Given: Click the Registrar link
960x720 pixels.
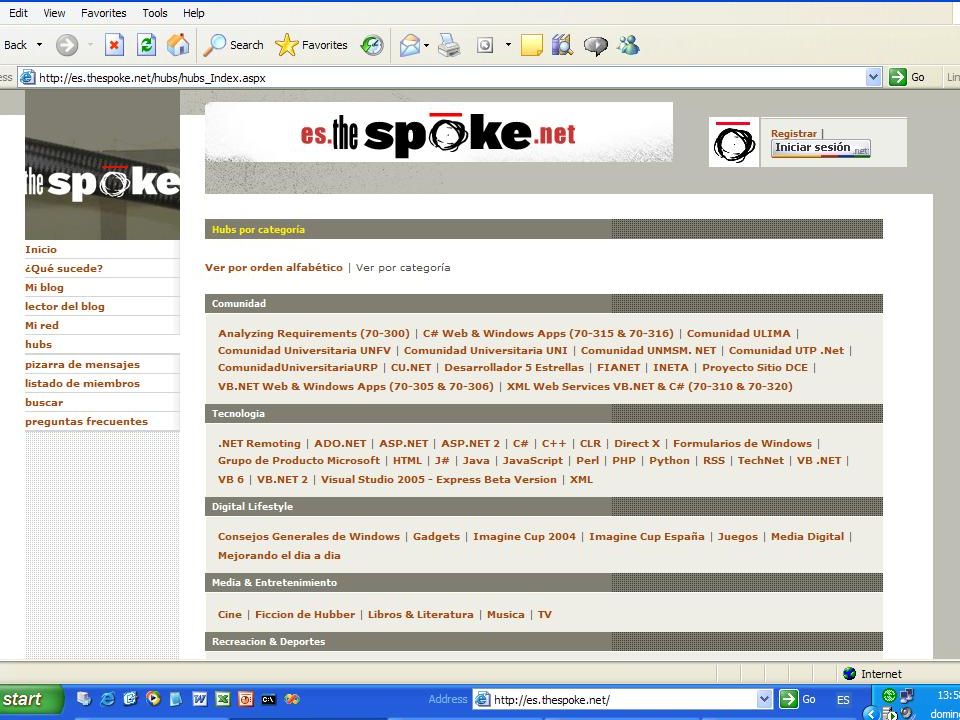Looking at the screenshot, I should pos(793,133).
